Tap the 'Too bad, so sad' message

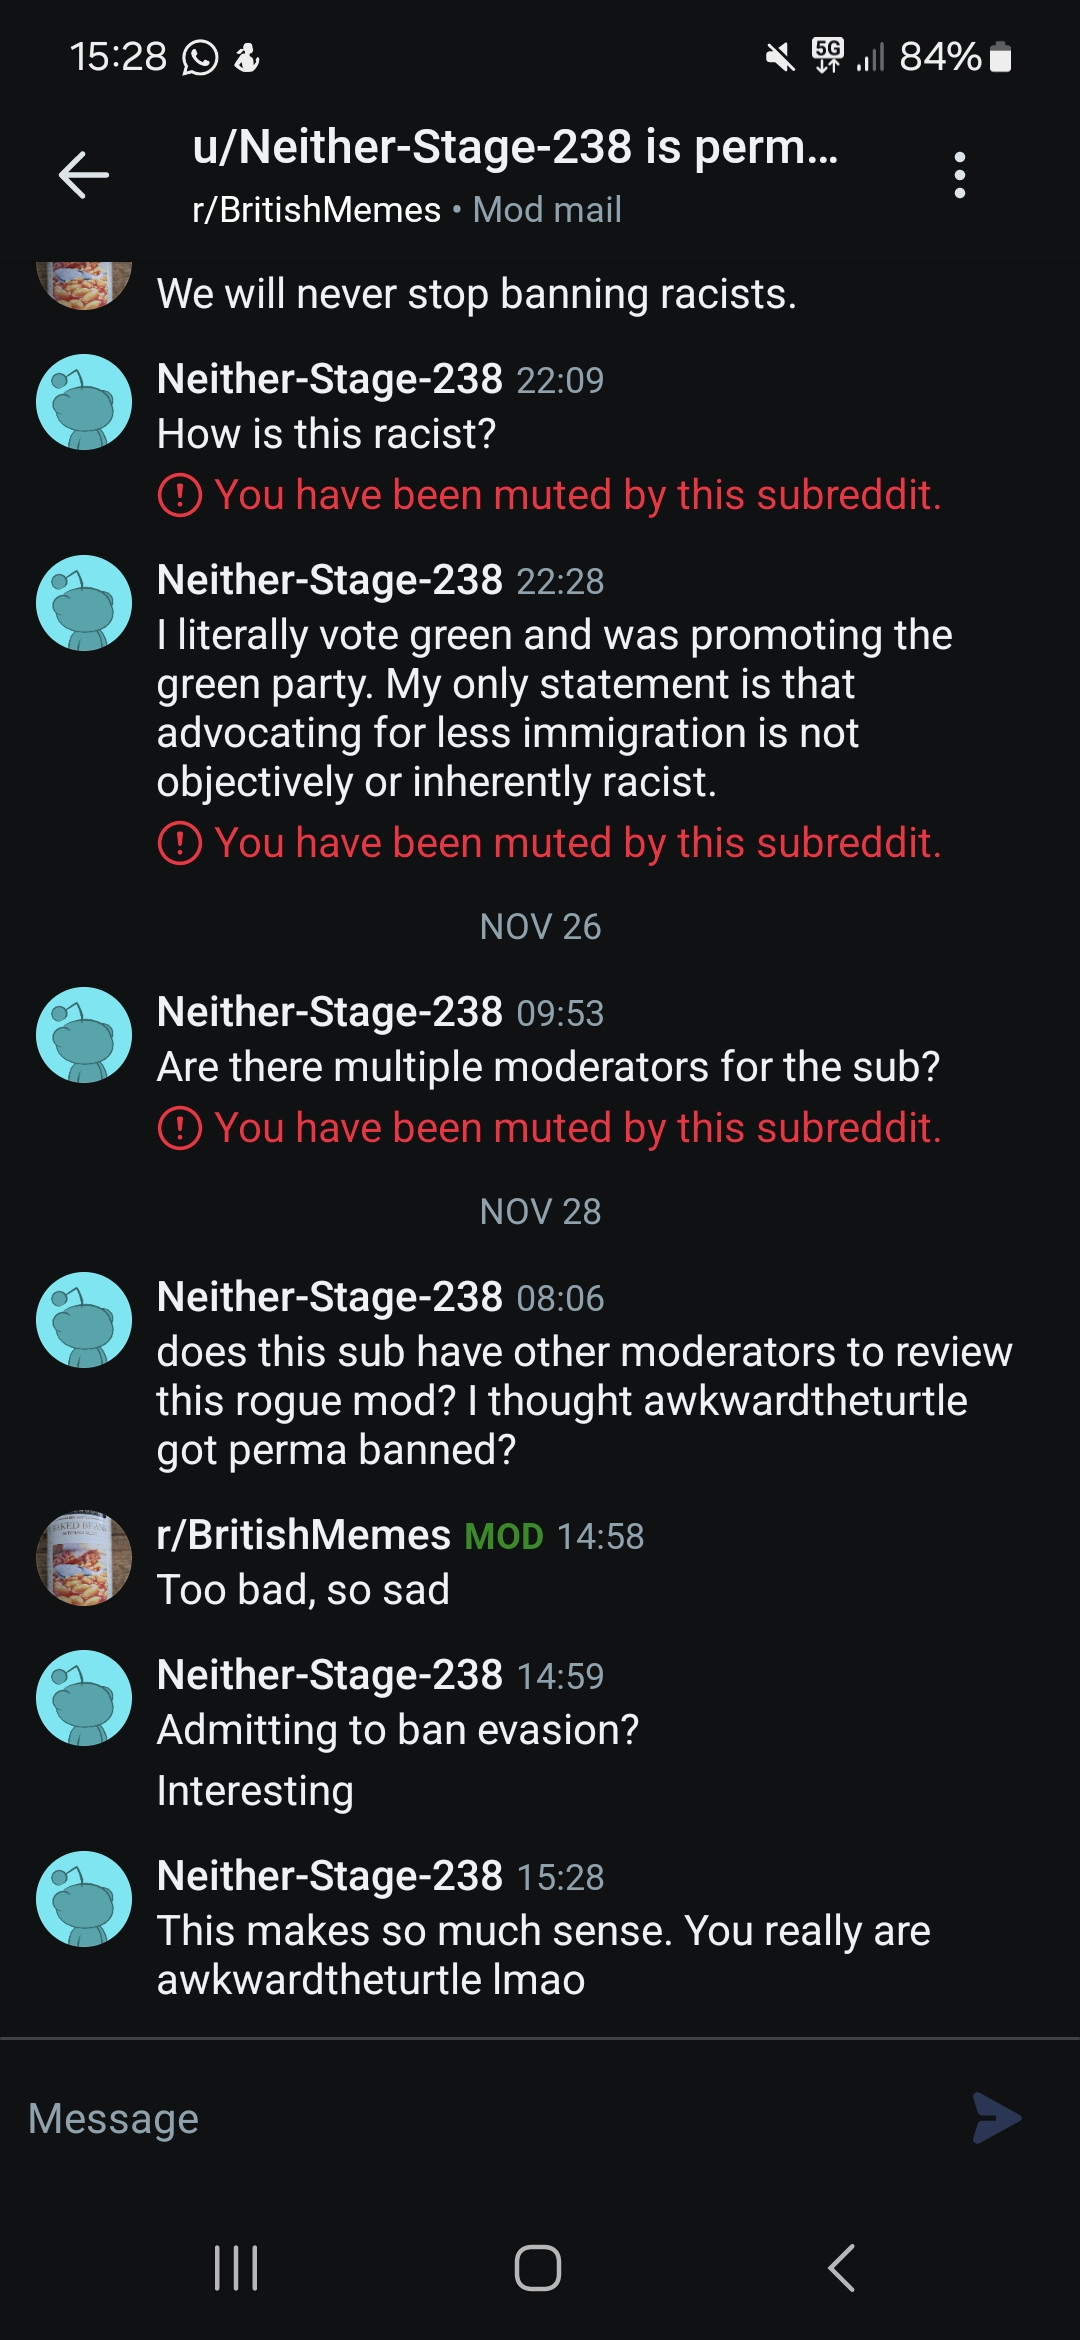pos(304,1590)
